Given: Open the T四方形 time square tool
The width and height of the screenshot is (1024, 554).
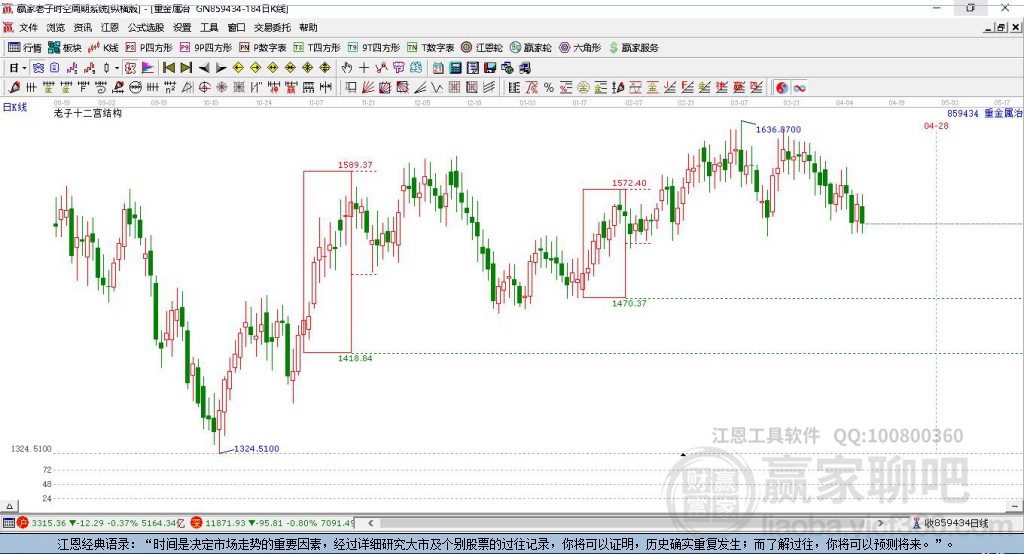Looking at the screenshot, I should tap(317, 48).
